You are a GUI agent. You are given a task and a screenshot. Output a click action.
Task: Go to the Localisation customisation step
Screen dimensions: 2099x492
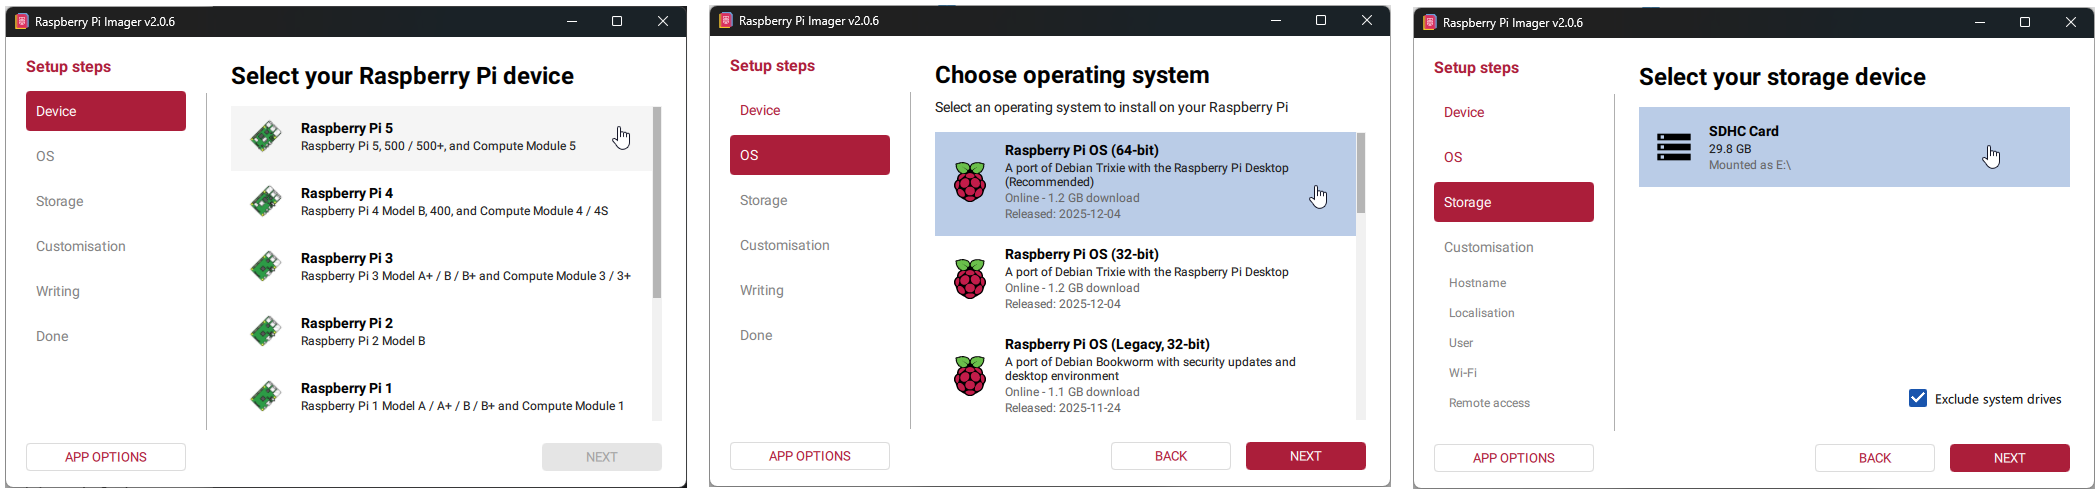tap(1481, 313)
